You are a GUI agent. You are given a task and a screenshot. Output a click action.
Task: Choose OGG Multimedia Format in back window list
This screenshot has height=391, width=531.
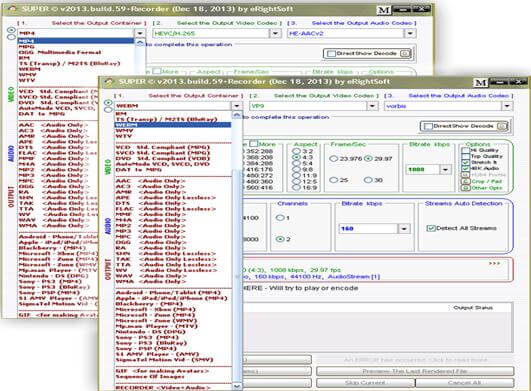pos(76,52)
